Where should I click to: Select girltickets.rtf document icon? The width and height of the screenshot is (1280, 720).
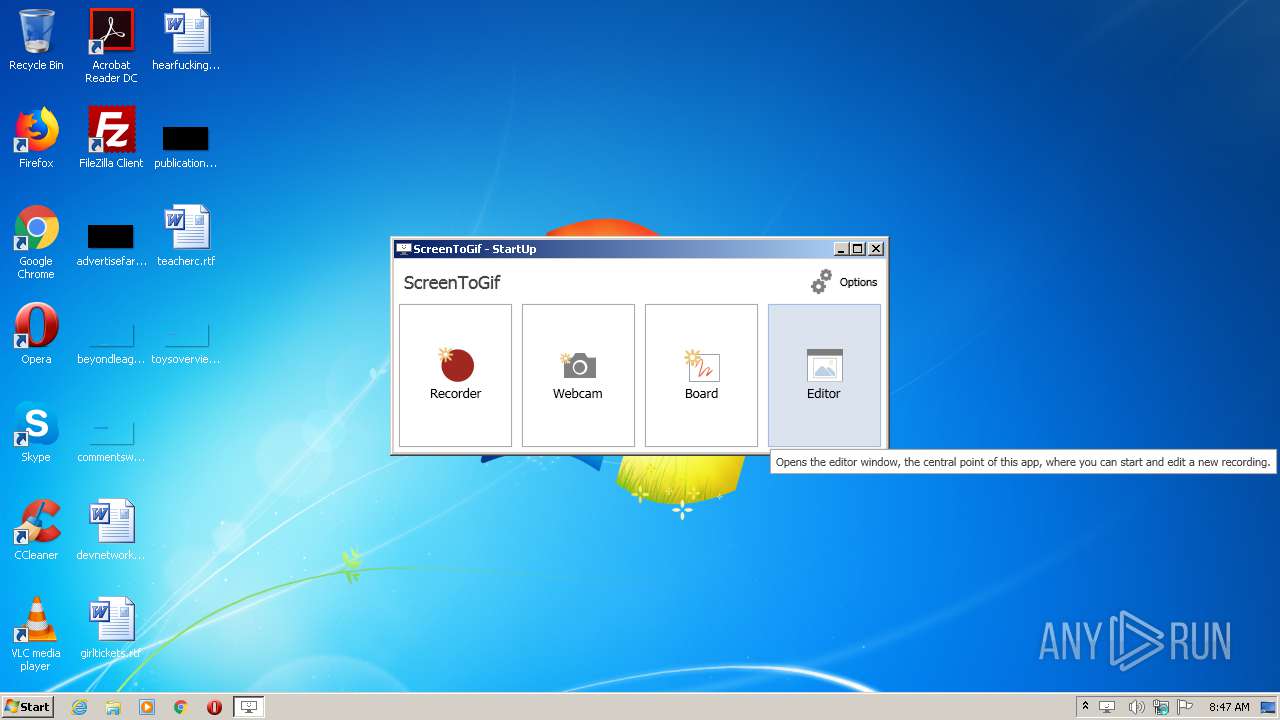[x=111, y=628]
